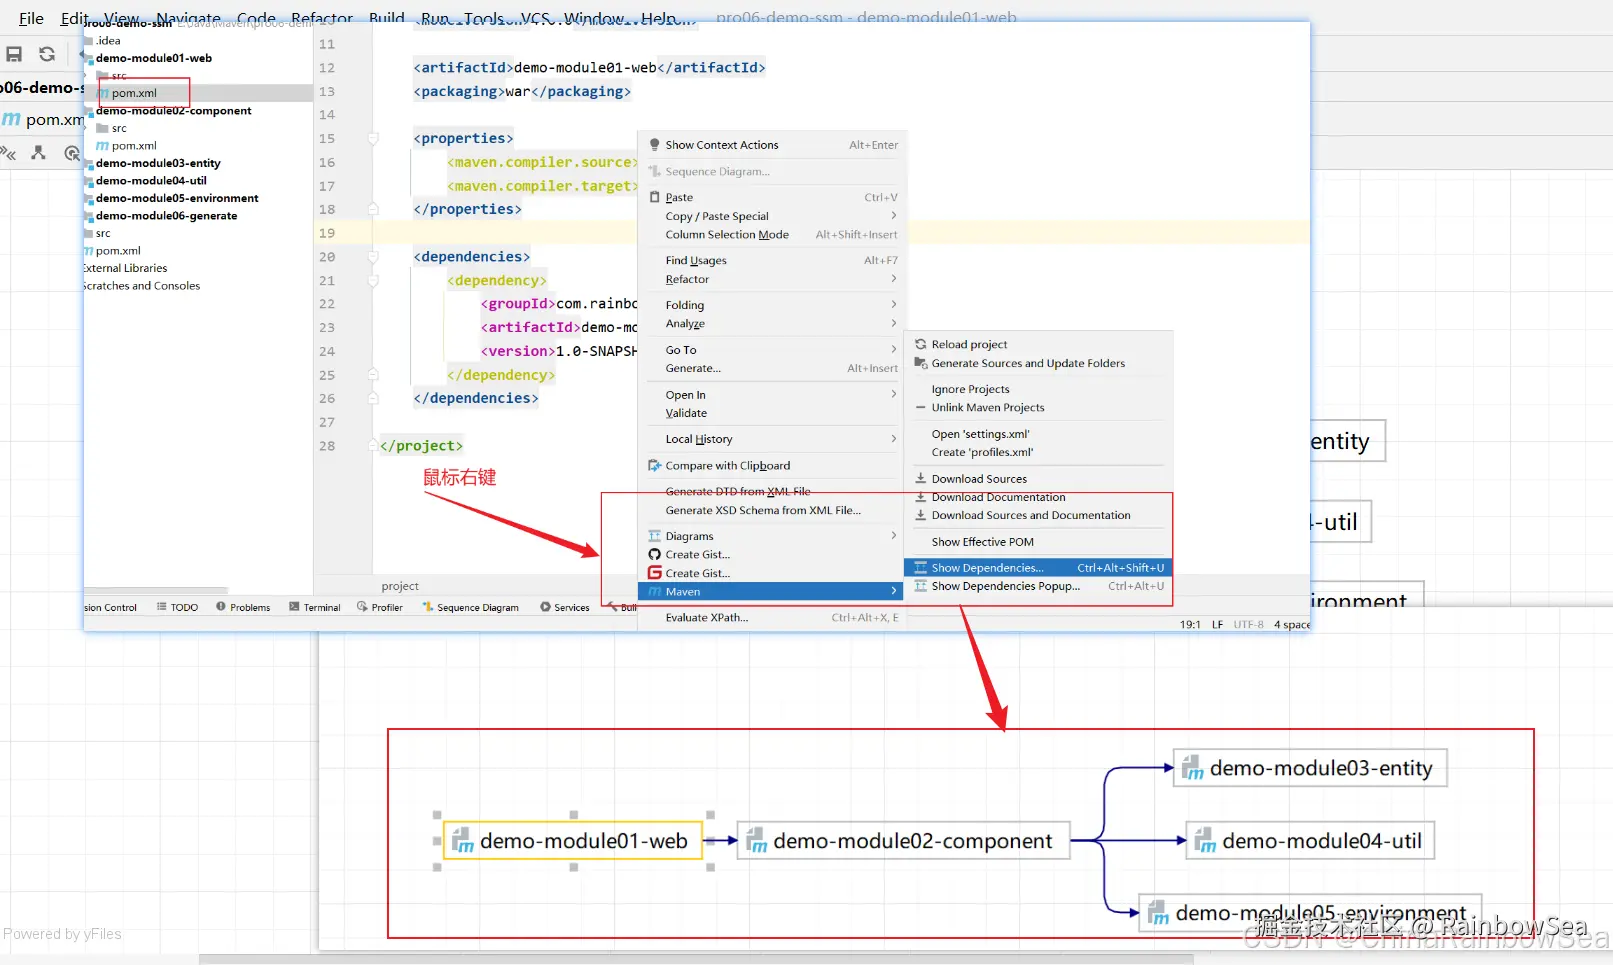Select Generate XSD Schema from XML File
Viewport: 1613px width, 965px height.
(763, 511)
